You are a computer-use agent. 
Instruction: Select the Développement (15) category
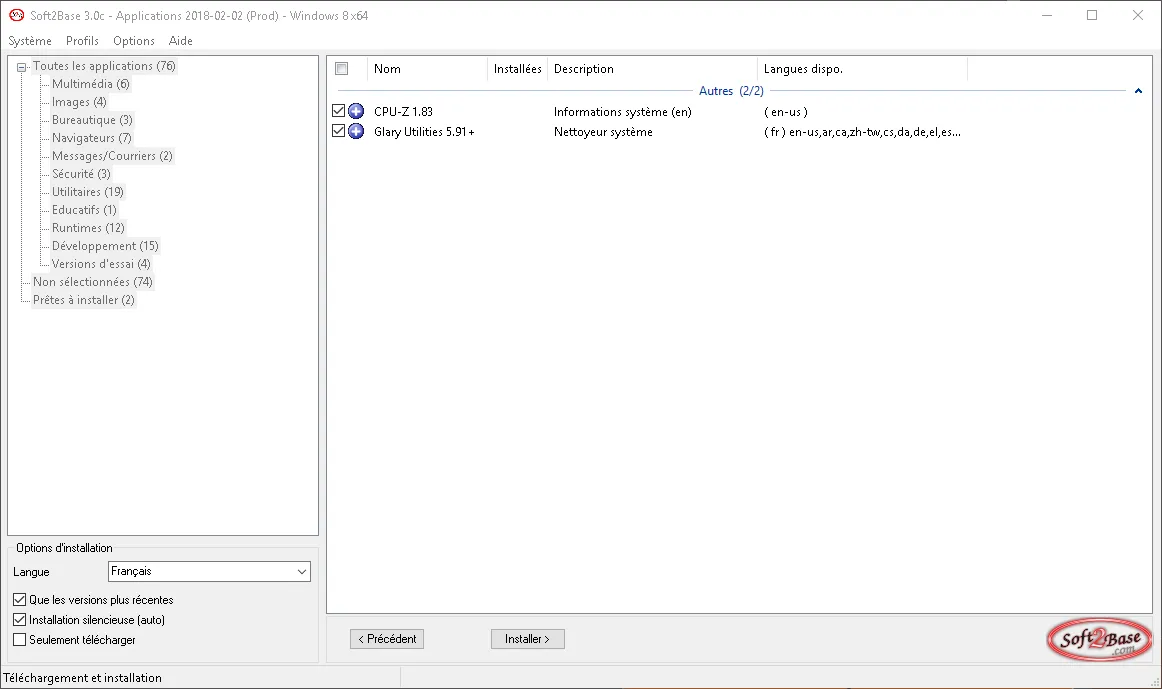[x=105, y=246]
